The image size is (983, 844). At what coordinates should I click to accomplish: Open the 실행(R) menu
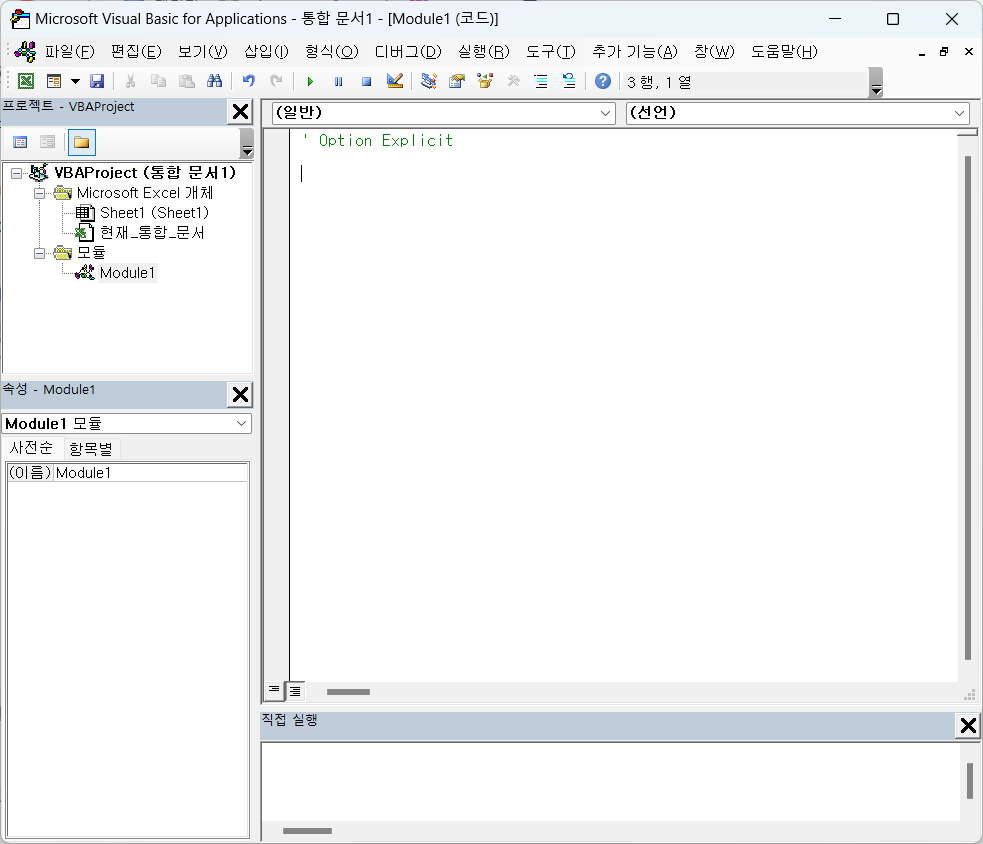484,51
